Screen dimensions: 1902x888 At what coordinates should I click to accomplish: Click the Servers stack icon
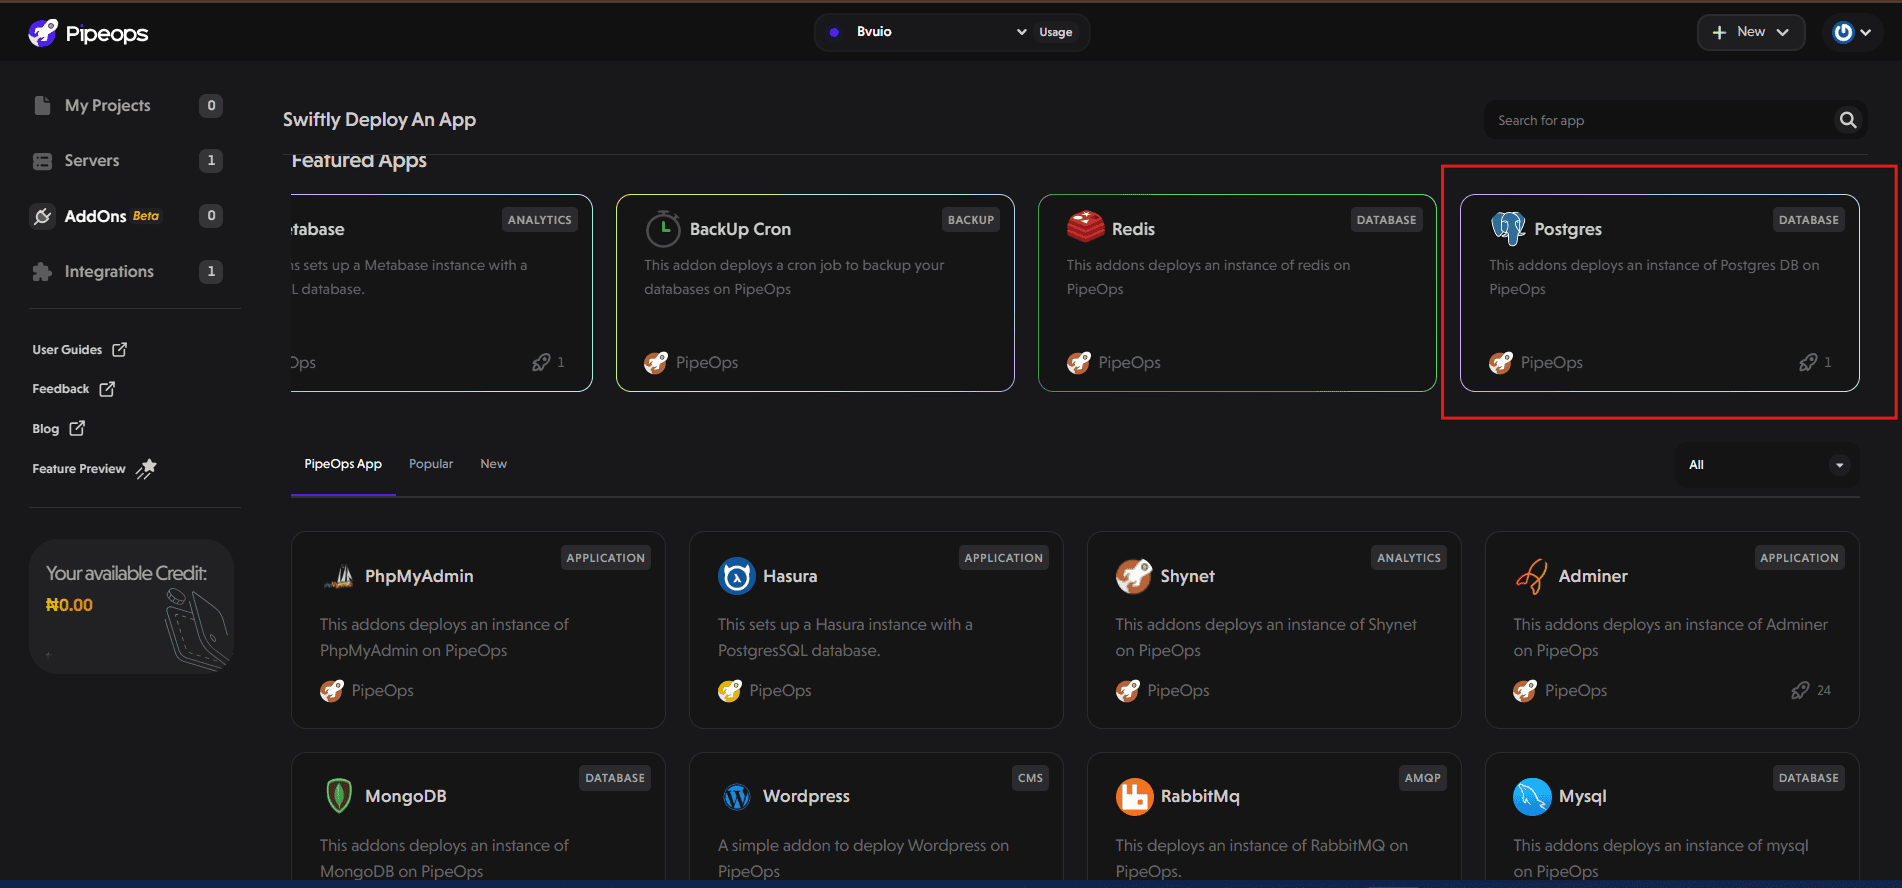click(x=42, y=161)
